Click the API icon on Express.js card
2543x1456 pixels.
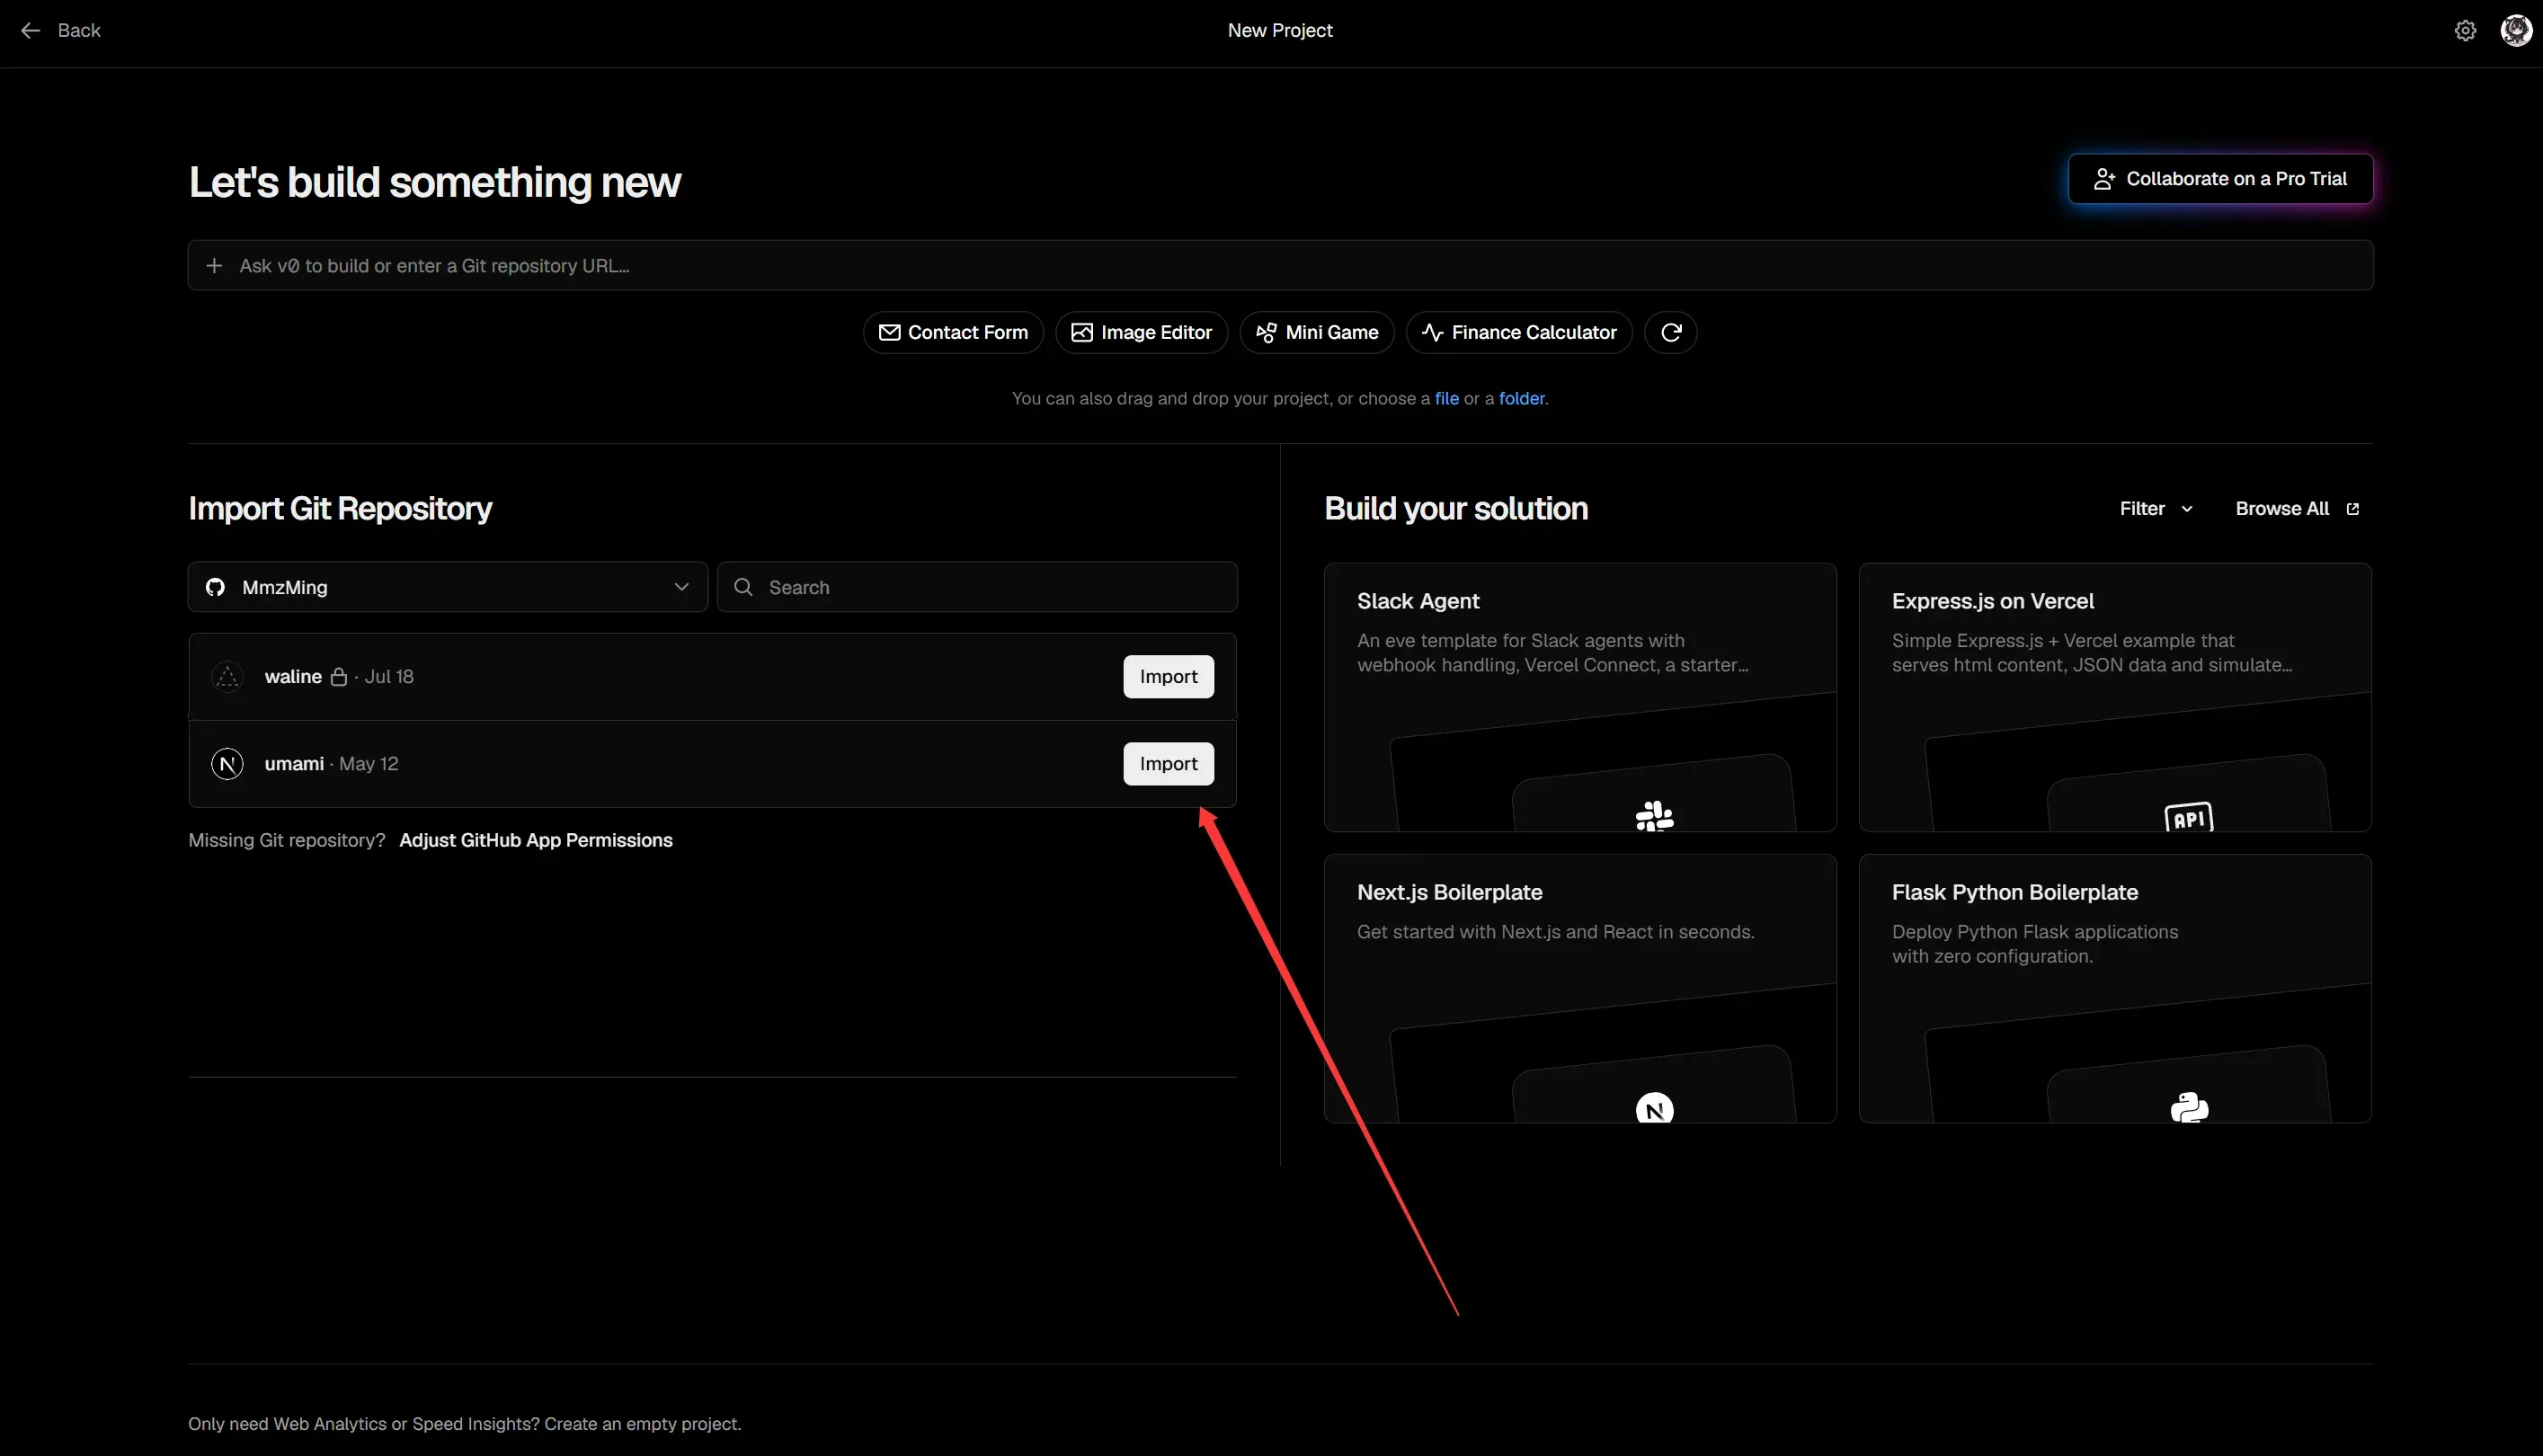click(x=2189, y=818)
